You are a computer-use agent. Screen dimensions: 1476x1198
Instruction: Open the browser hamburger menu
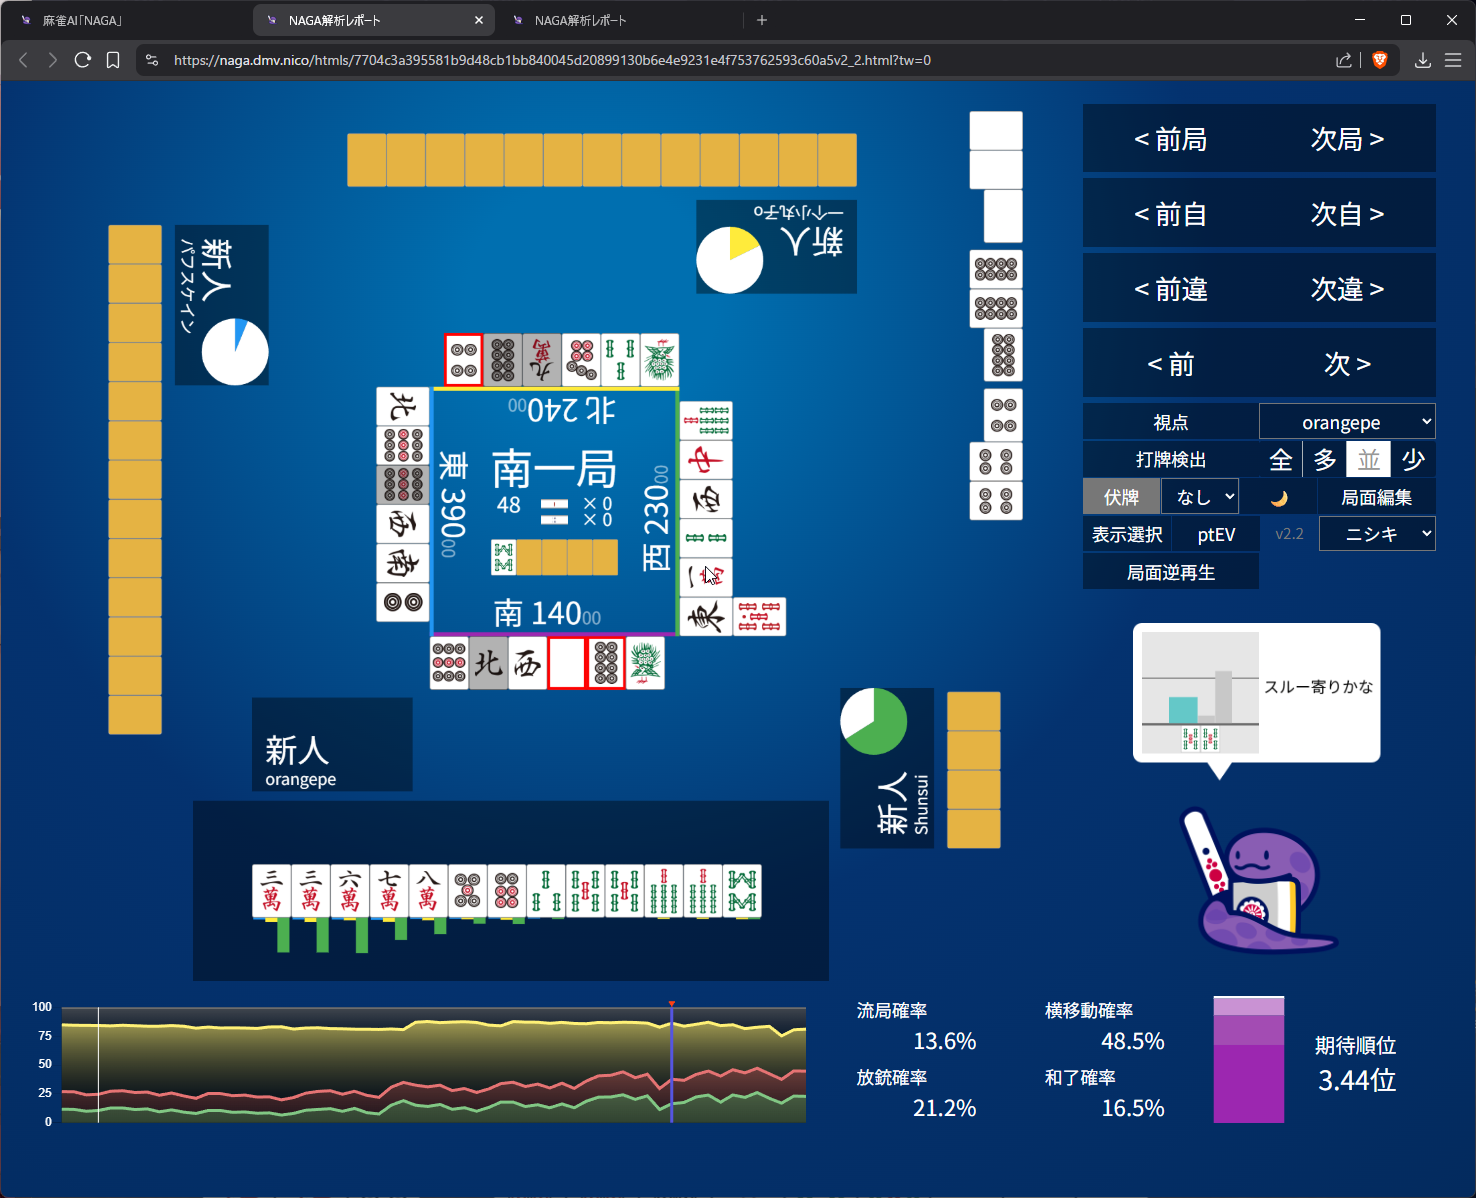1453,60
